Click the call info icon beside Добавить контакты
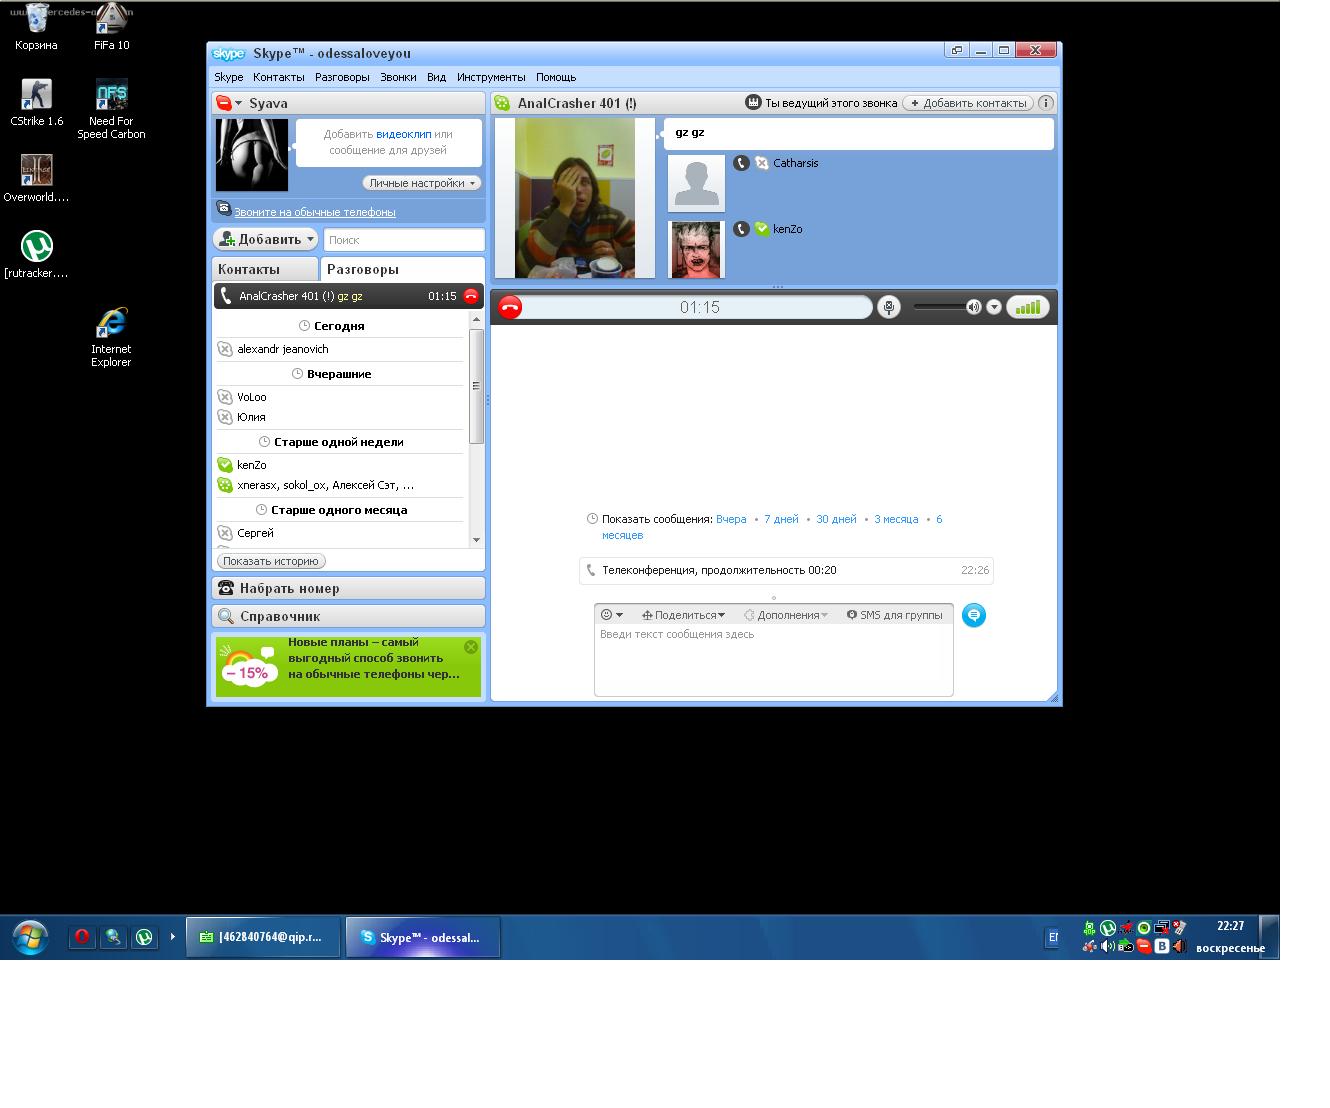Viewport: 1330px width, 1108px height. 1045,103
